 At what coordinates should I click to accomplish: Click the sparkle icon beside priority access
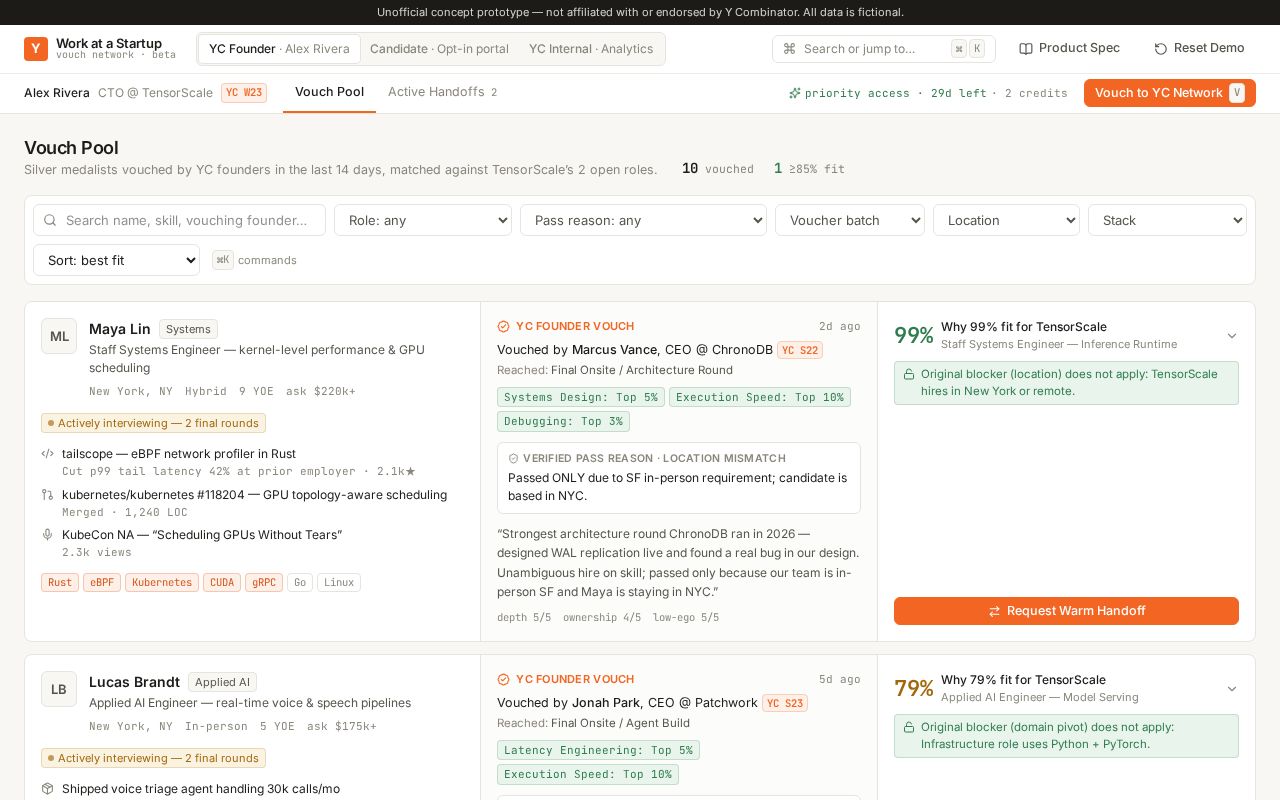tap(795, 93)
